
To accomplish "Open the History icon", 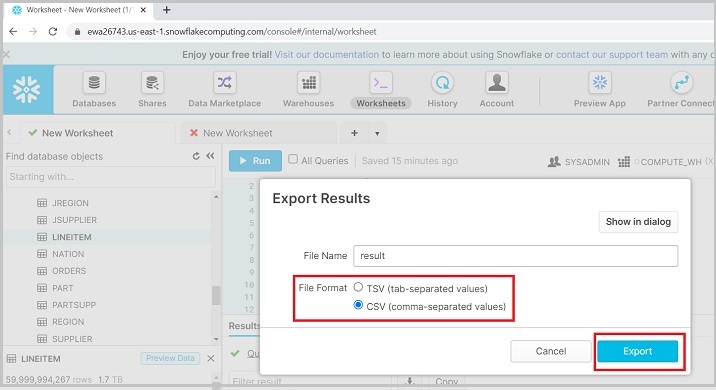I will (x=442, y=83).
